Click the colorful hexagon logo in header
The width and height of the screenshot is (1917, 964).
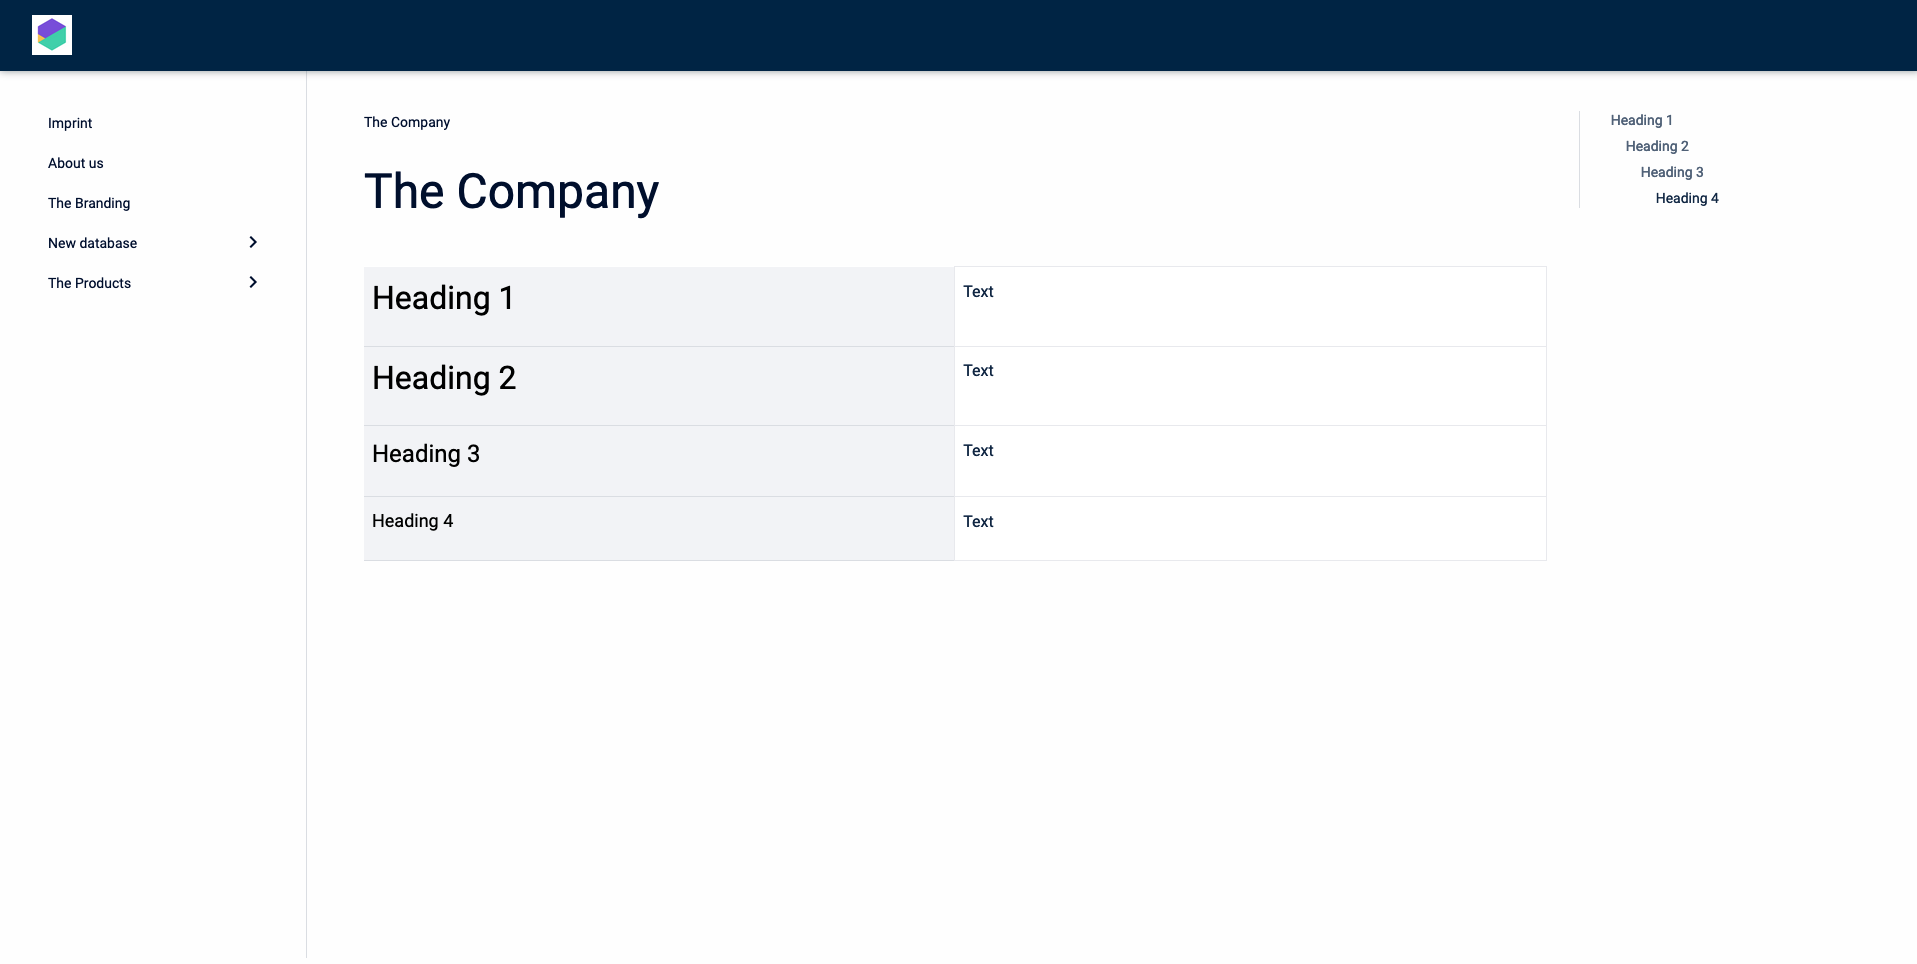[52, 35]
